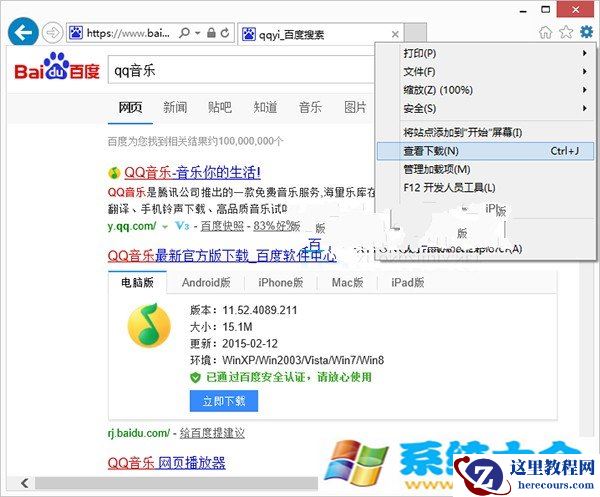
Task: Go back with the blue back arrow
Action: (x=23, y=33)
